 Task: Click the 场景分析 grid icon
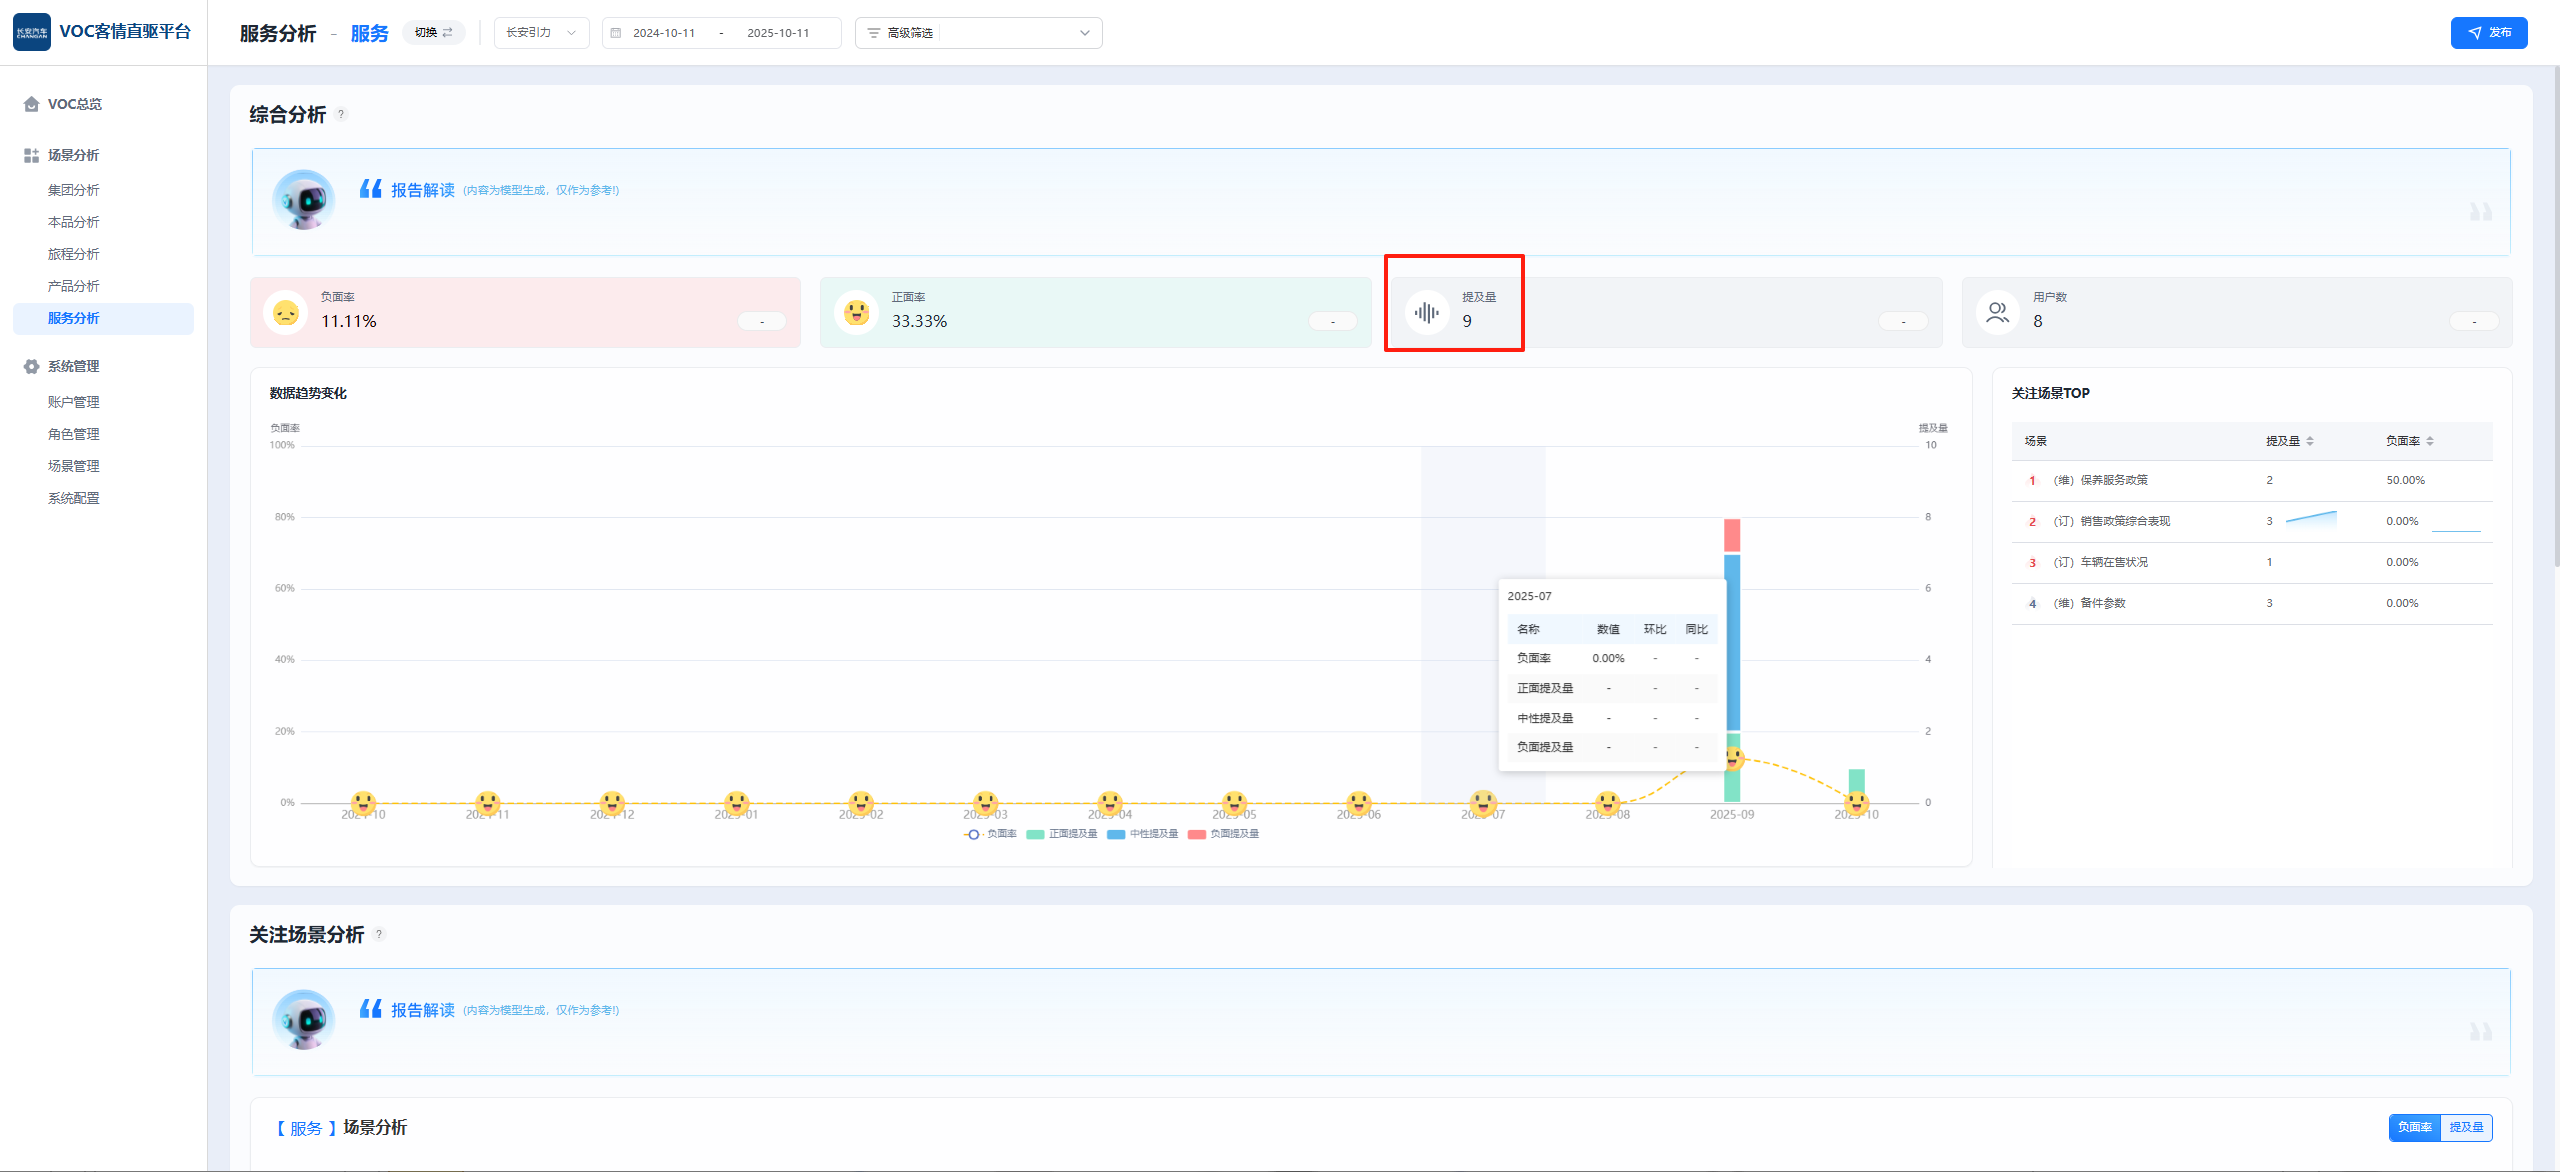pyautogui.click(x=31, y=155)
